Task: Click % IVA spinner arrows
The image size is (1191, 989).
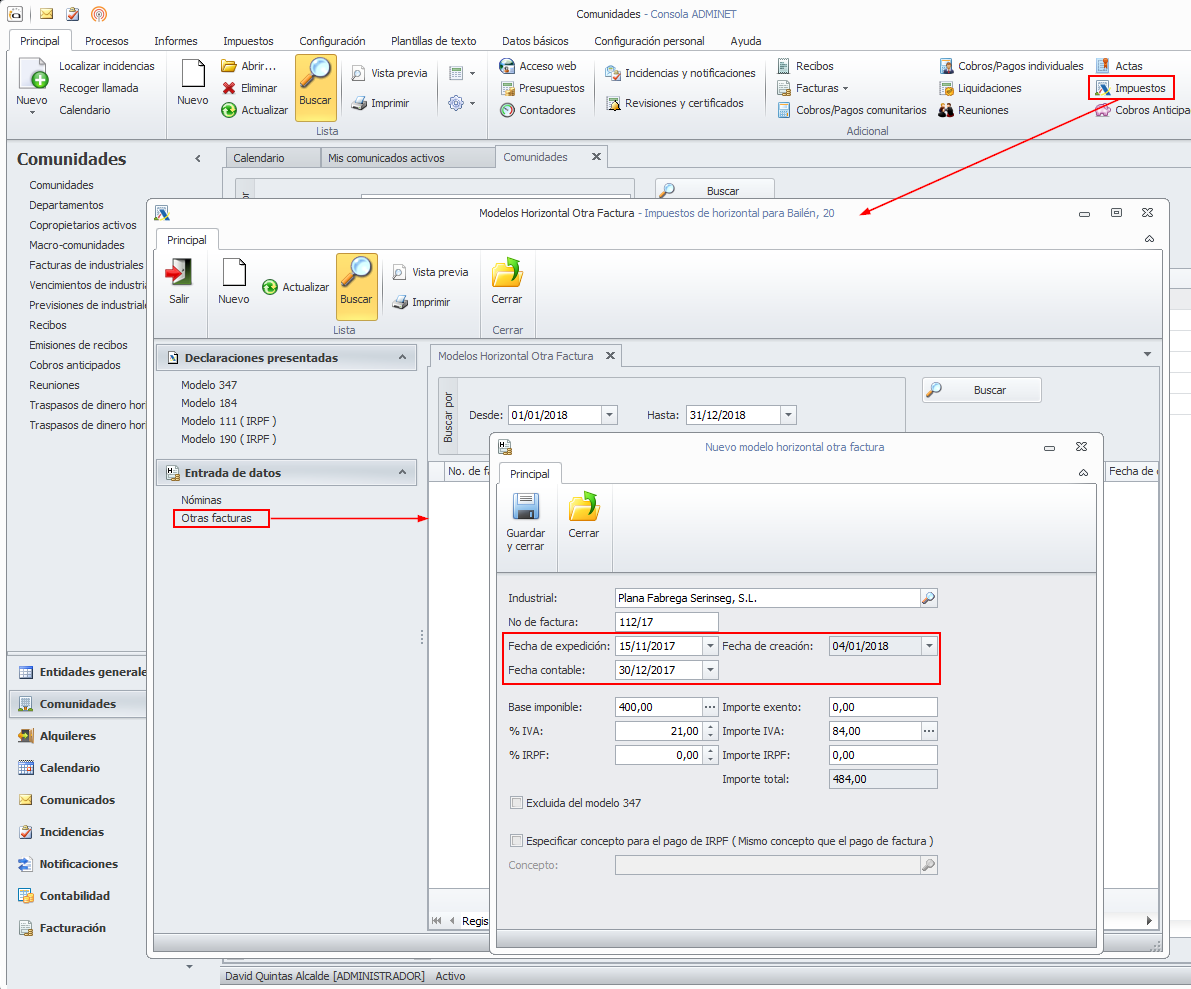Action: click(710, 731)
